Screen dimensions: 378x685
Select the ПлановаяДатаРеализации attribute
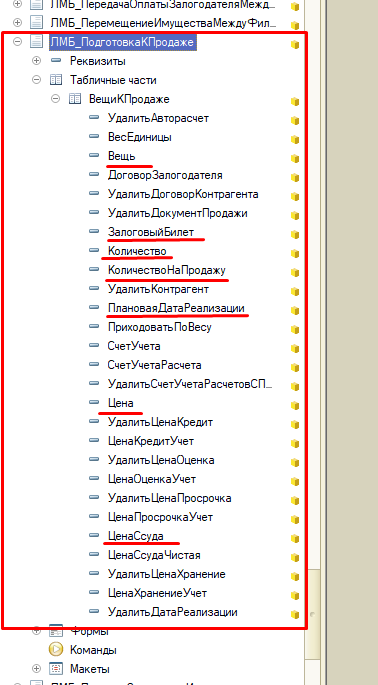tap(177, 308)
